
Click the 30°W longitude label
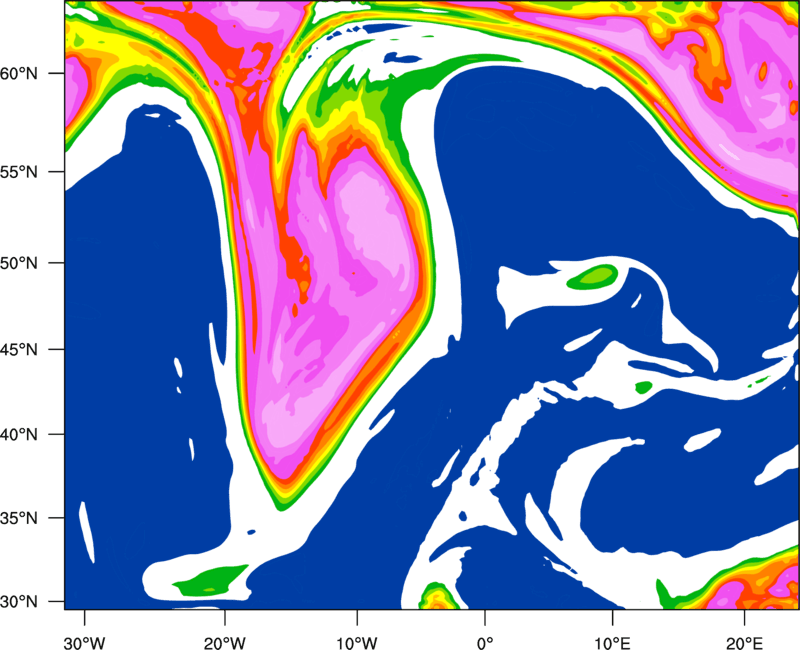[x=84, y=643]
